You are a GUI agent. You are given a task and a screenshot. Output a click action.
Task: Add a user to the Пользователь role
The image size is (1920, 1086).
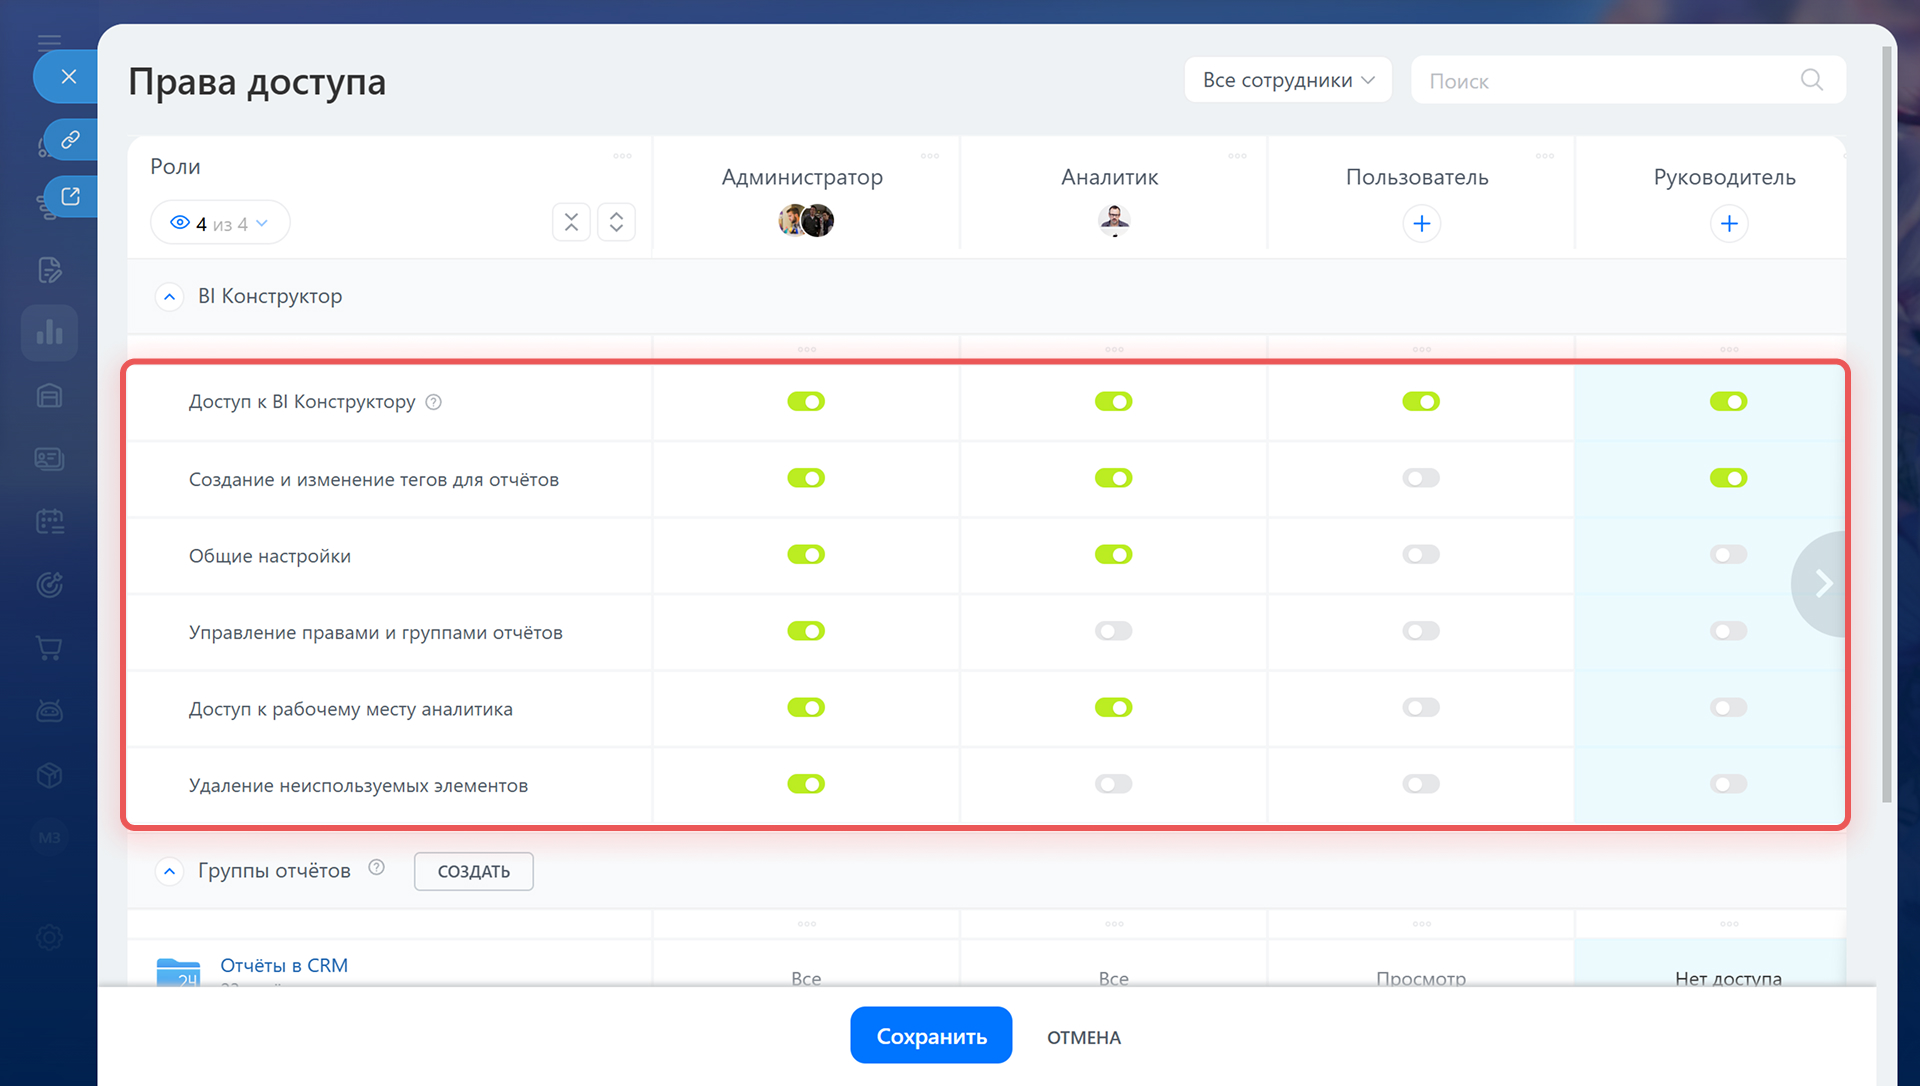(x=1421, y=223)
